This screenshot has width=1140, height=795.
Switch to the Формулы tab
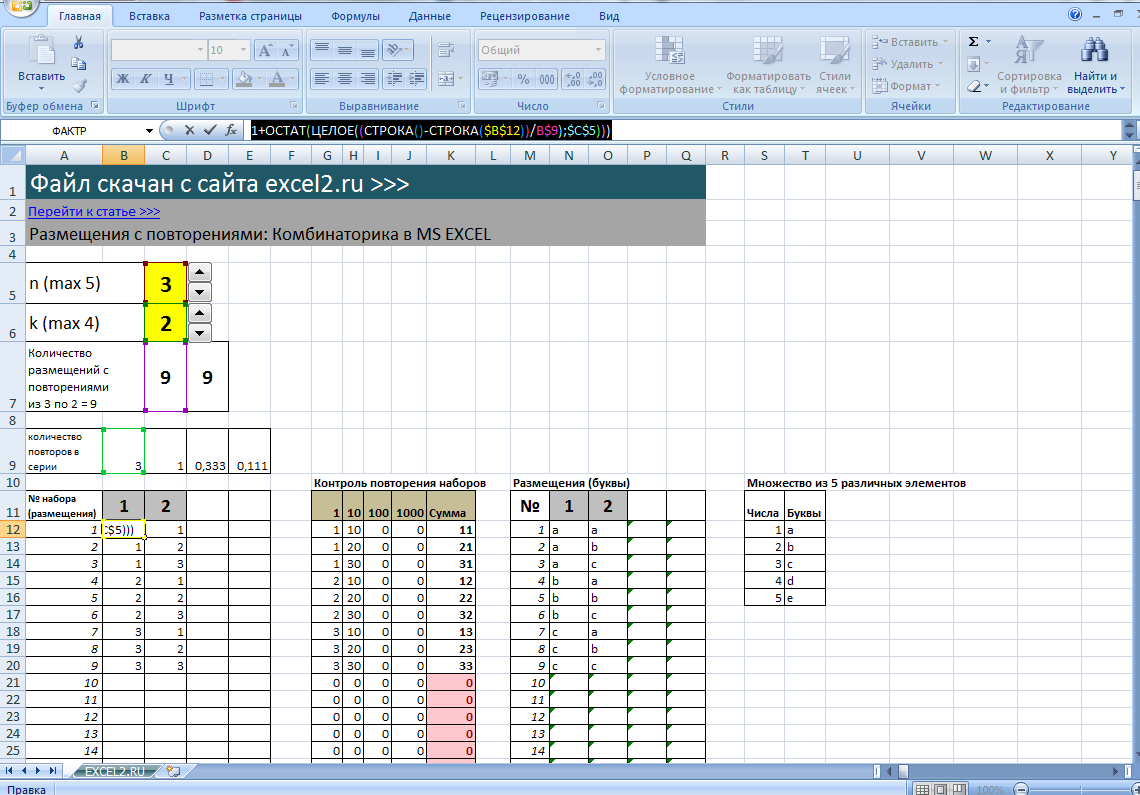tap(356, 16)
